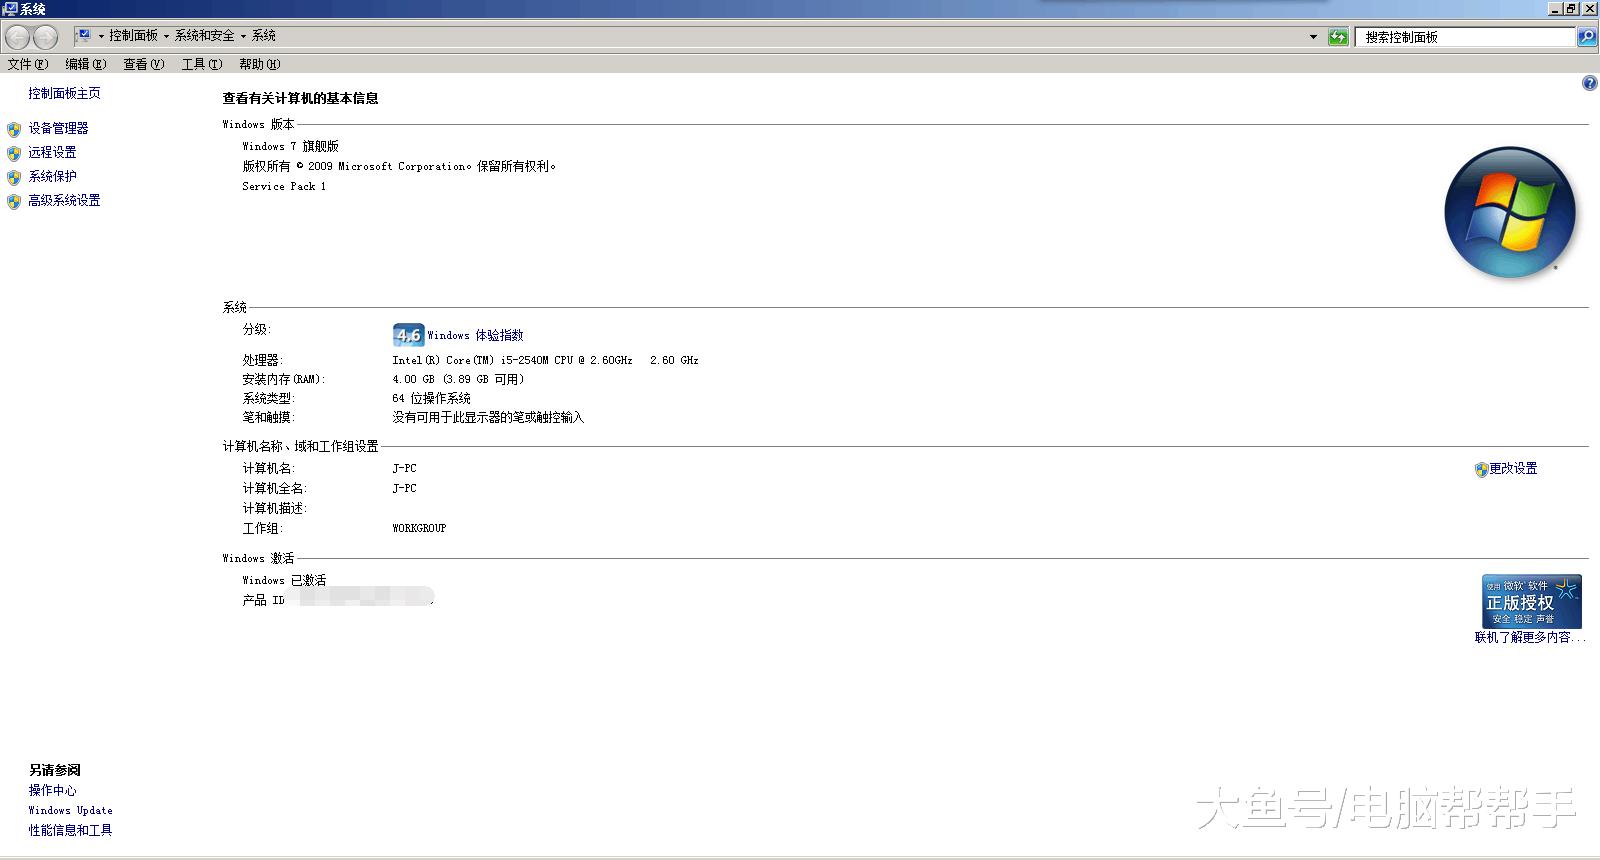Click the 64 位操作系统 system type value
The image size is (1600, 860).
[x=432, y=398]
